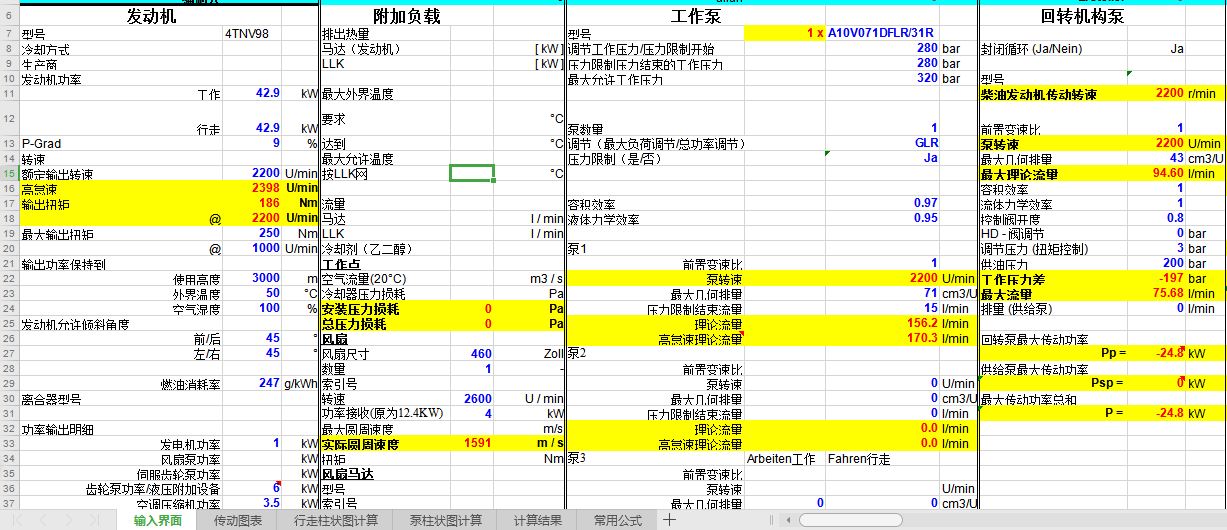Select the 空气湿度 value 100
Screen dimensions: 1227x530
tap(252, 308)
